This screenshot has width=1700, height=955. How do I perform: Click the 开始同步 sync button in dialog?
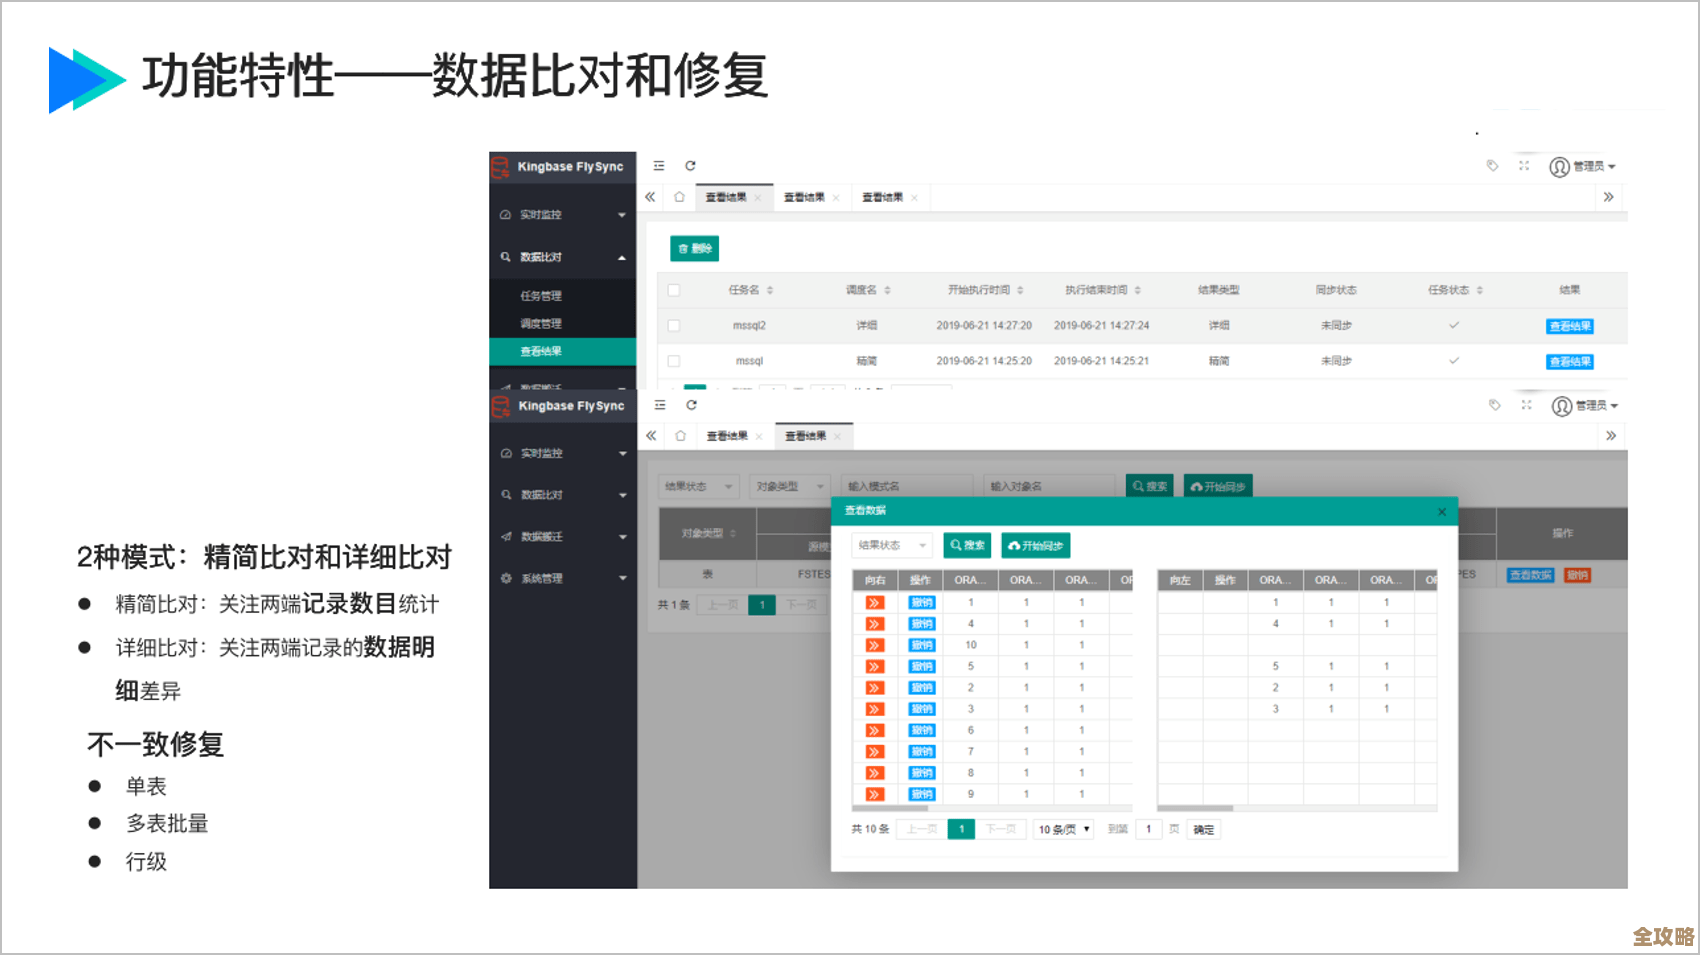(1035, 545)
